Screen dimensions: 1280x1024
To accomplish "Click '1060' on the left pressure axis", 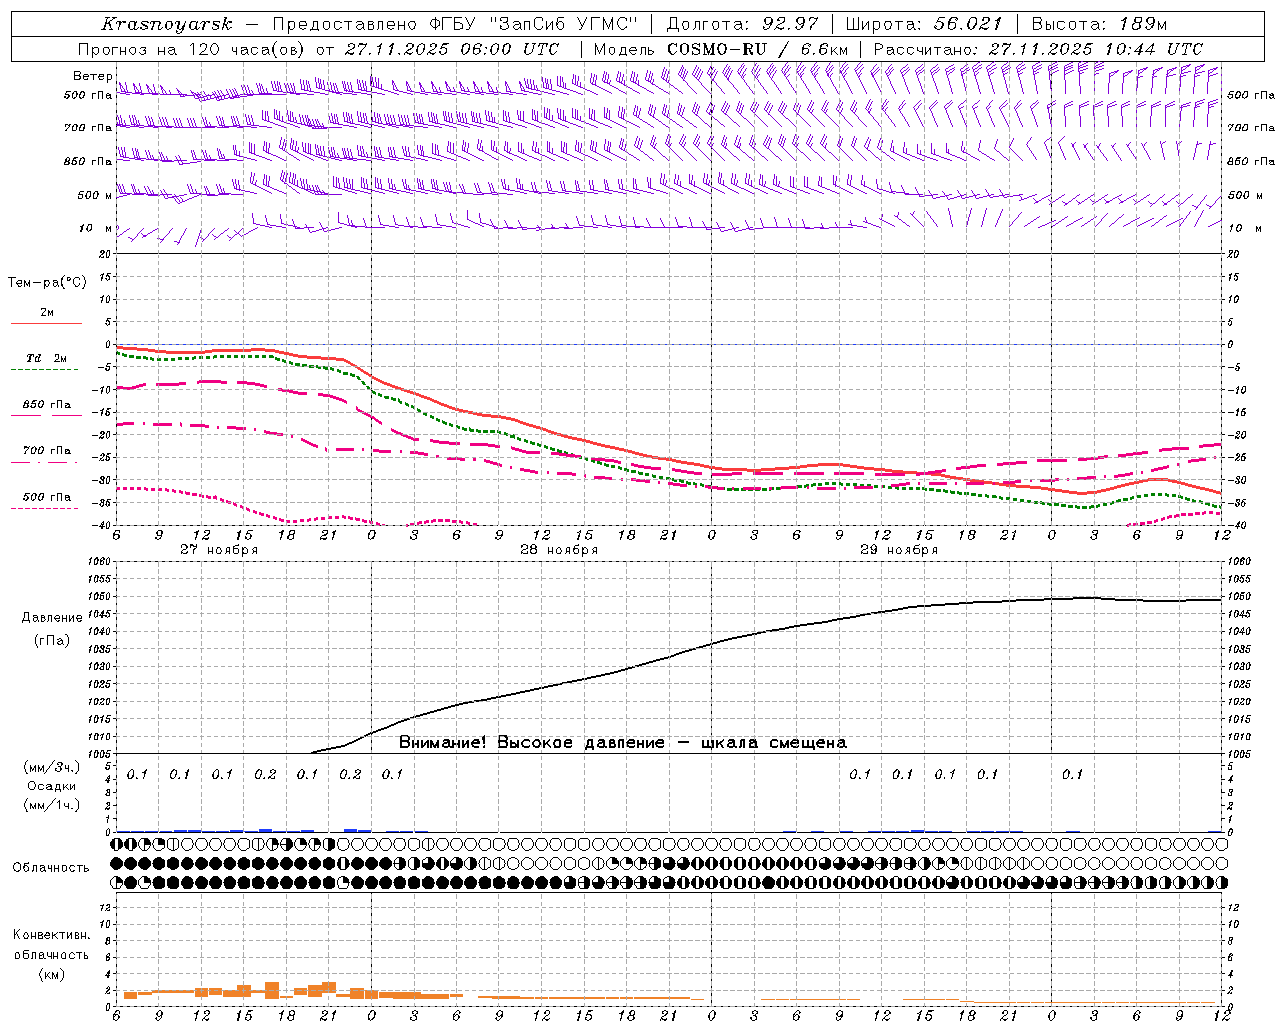I will point(100,561).
